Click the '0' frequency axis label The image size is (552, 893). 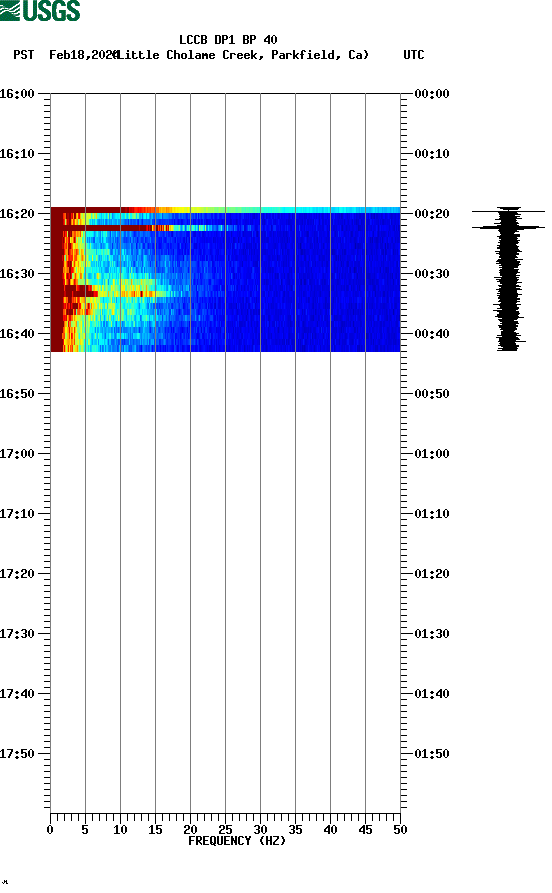point(50,830)
